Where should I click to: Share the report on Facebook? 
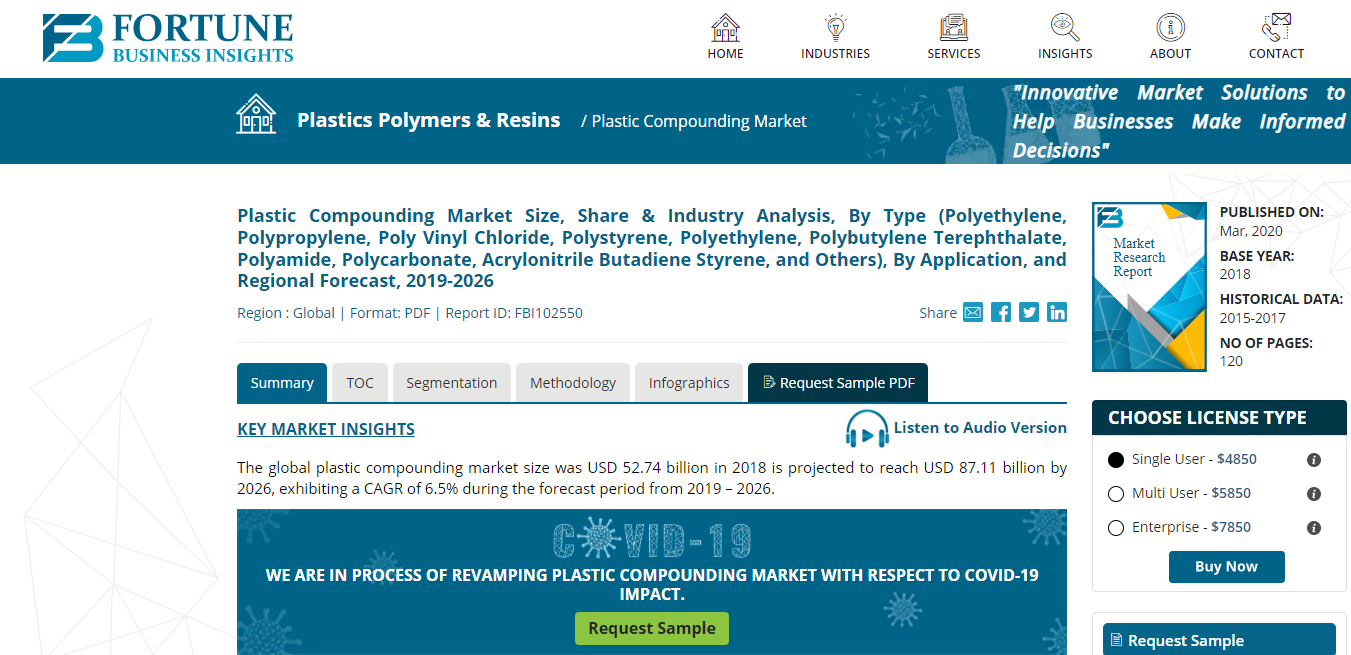point(1001,312)
